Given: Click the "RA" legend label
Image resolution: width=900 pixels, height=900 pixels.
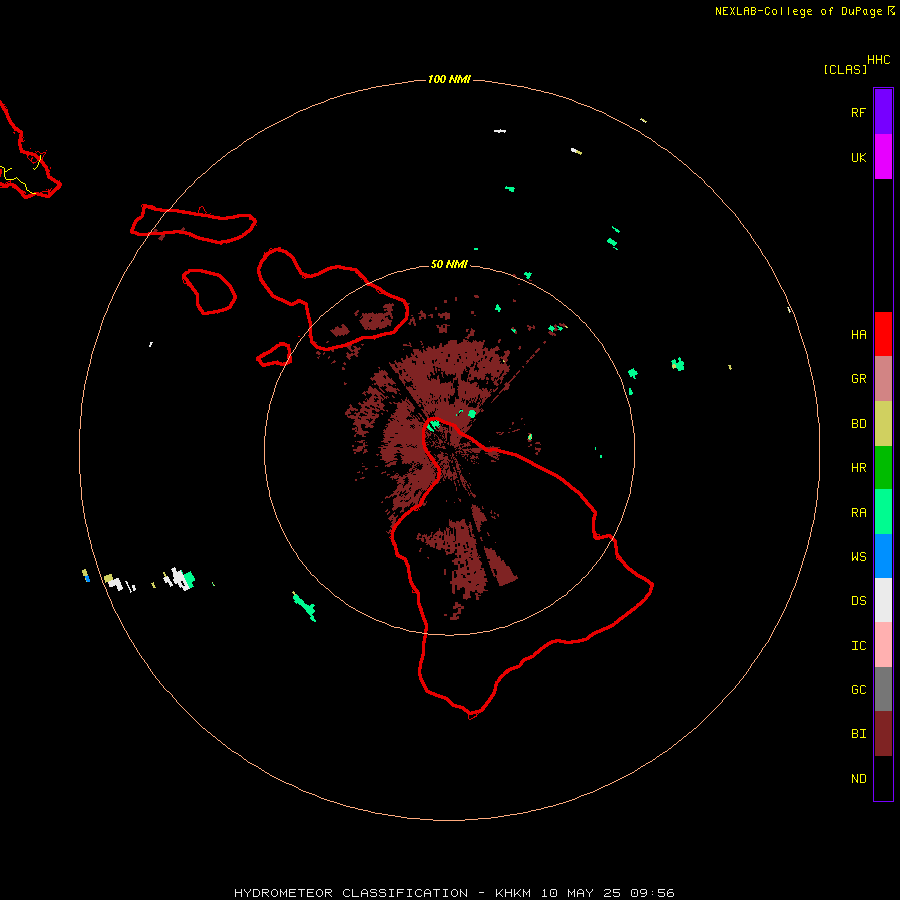Looking at the screenshot, I should click(858, 513).
